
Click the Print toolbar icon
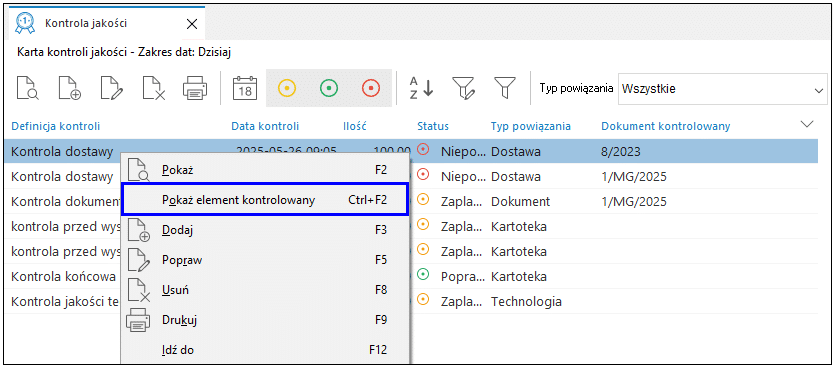pos(195,89)
